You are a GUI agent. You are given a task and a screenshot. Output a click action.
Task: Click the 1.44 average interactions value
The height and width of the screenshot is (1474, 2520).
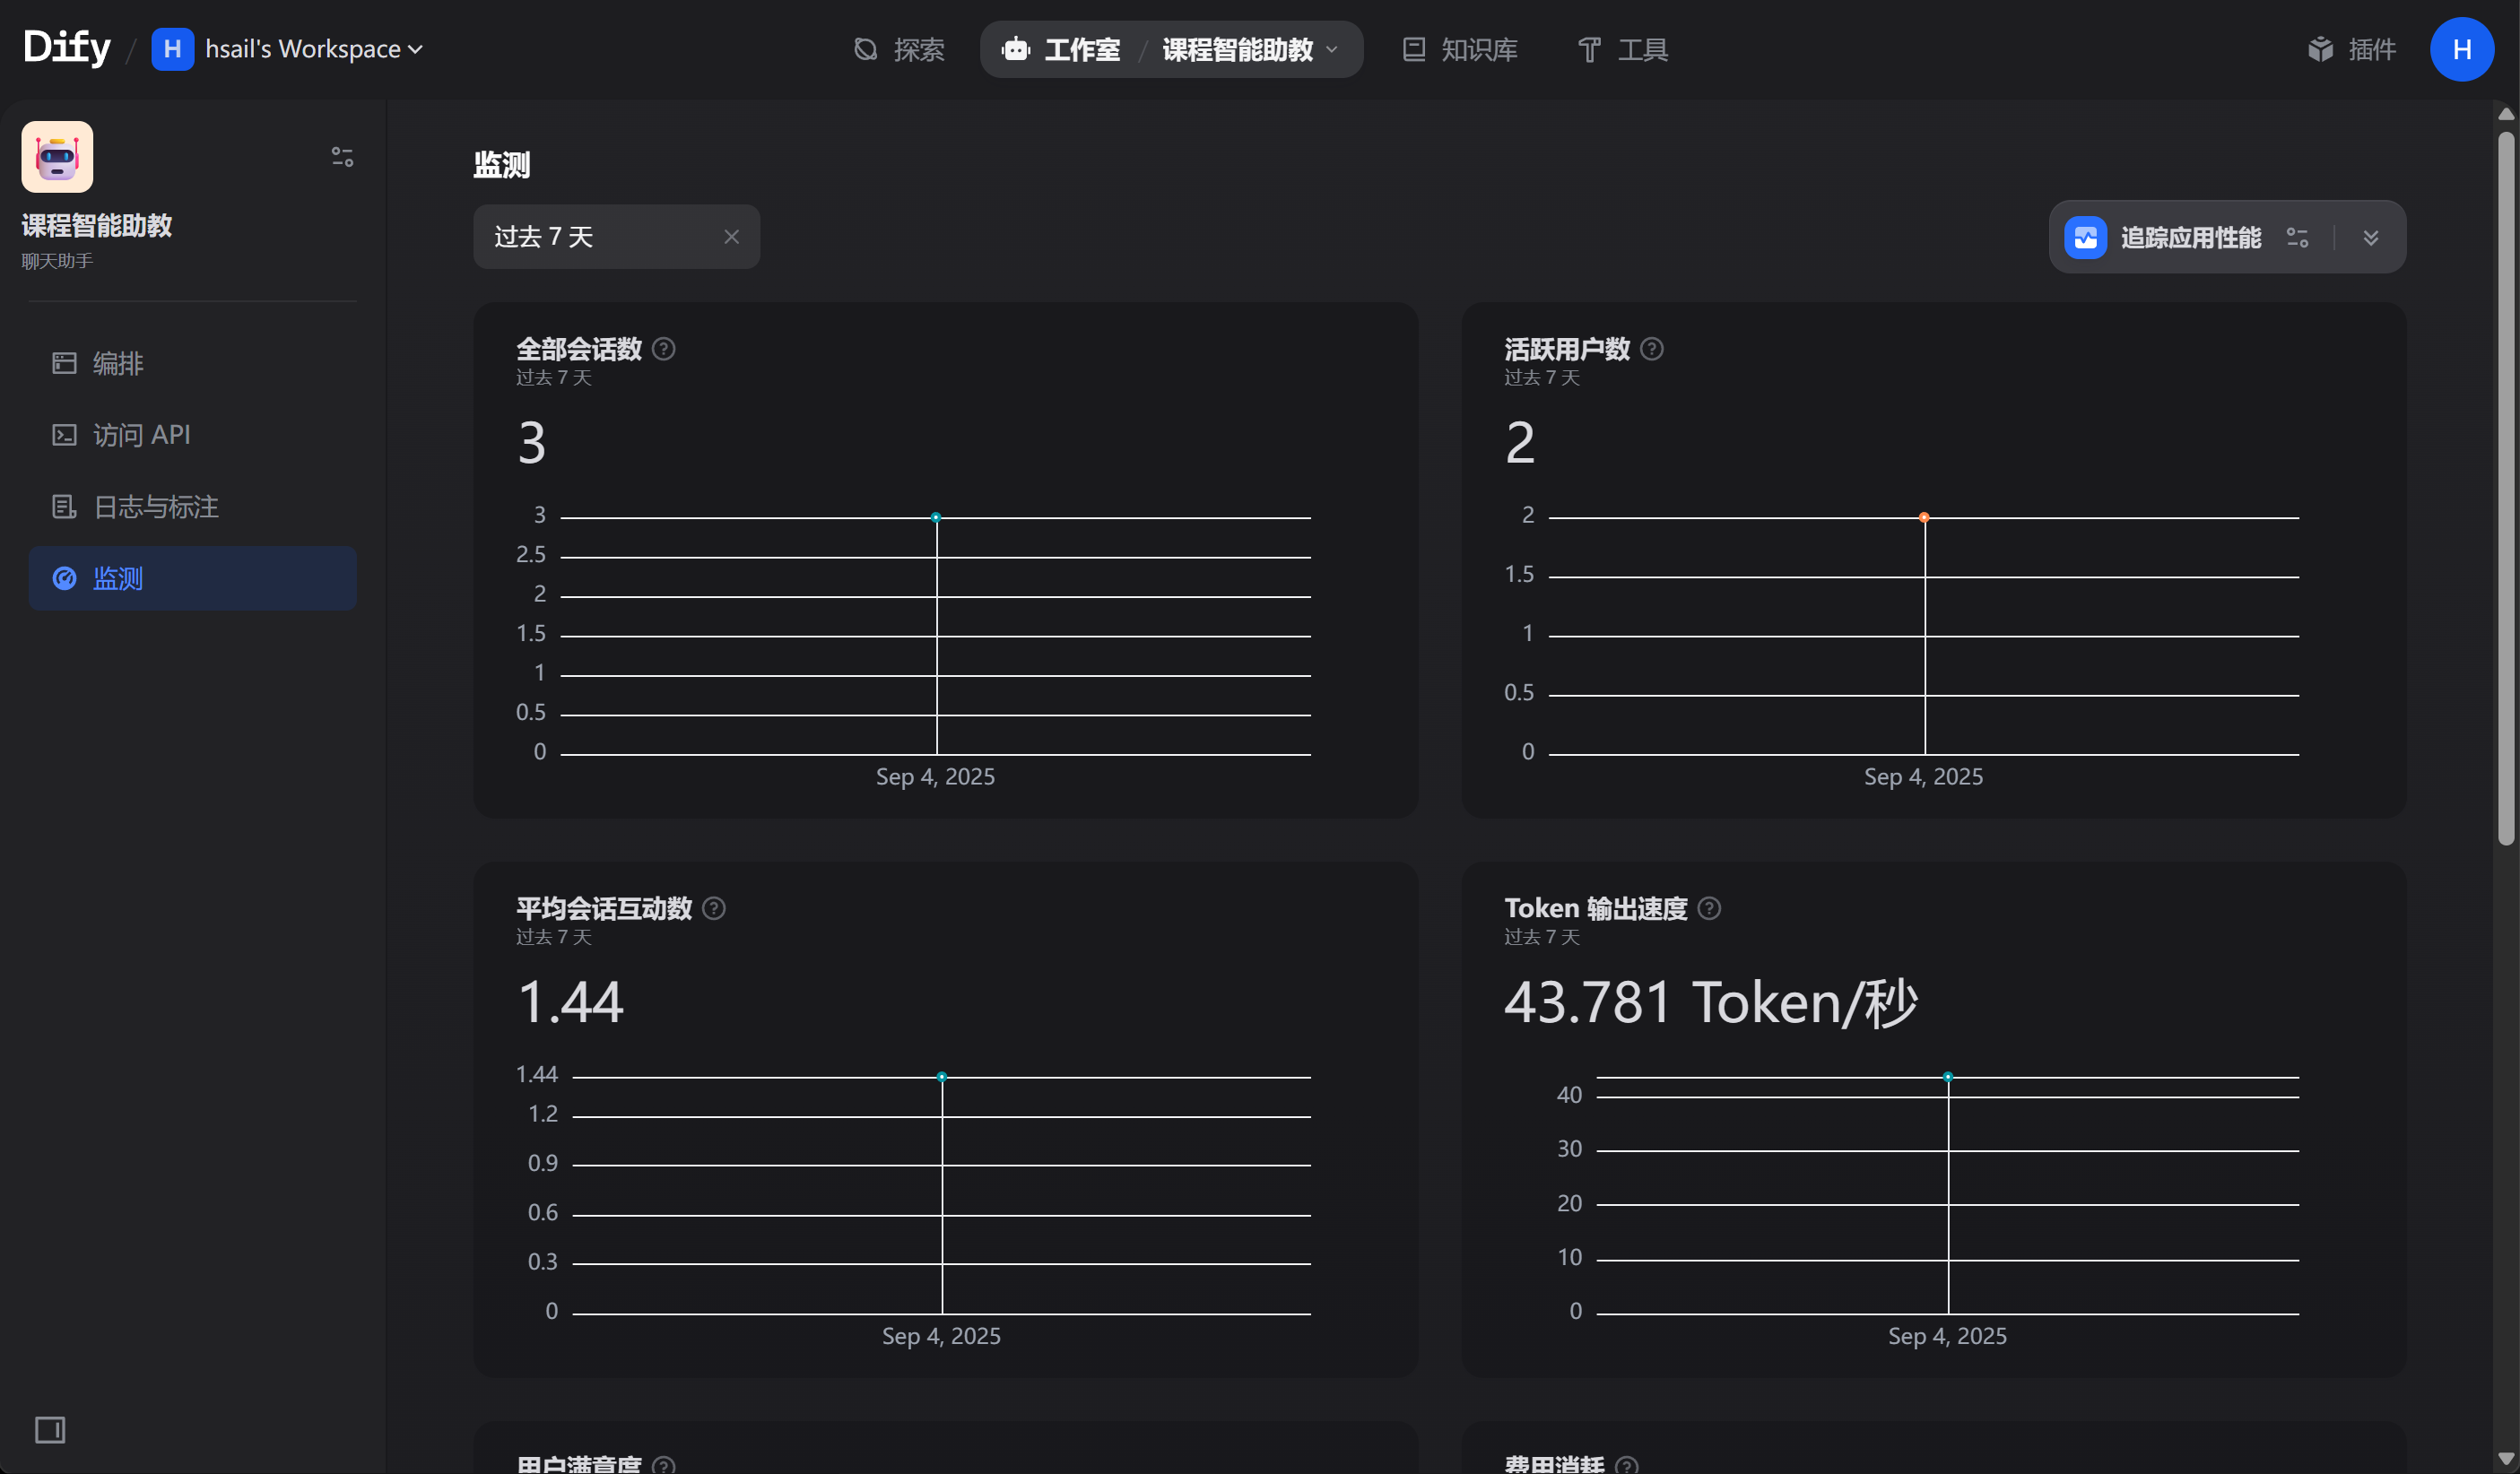click(x=570, y=1002)
